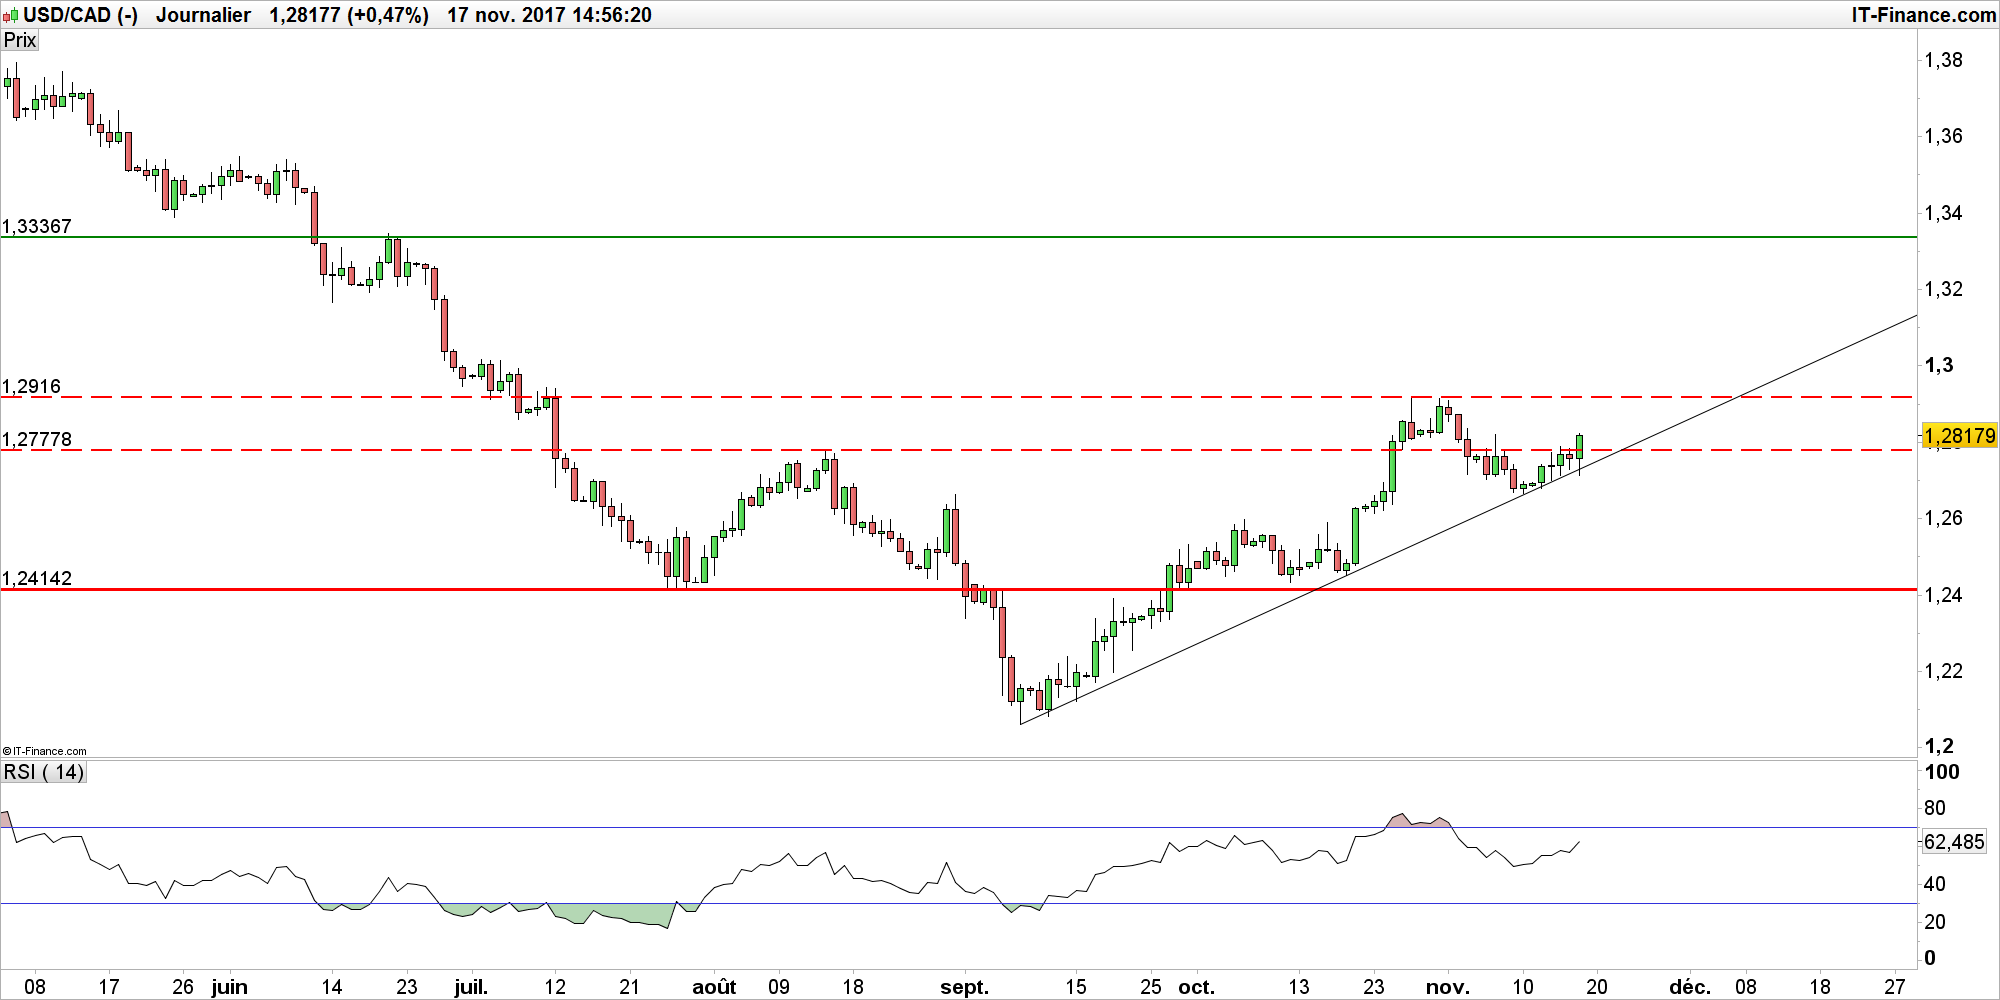Viewport: 2000px width, 1000px height.
Task: Click the USD/CAD (-) instrument title
Action: pos(80,15)
